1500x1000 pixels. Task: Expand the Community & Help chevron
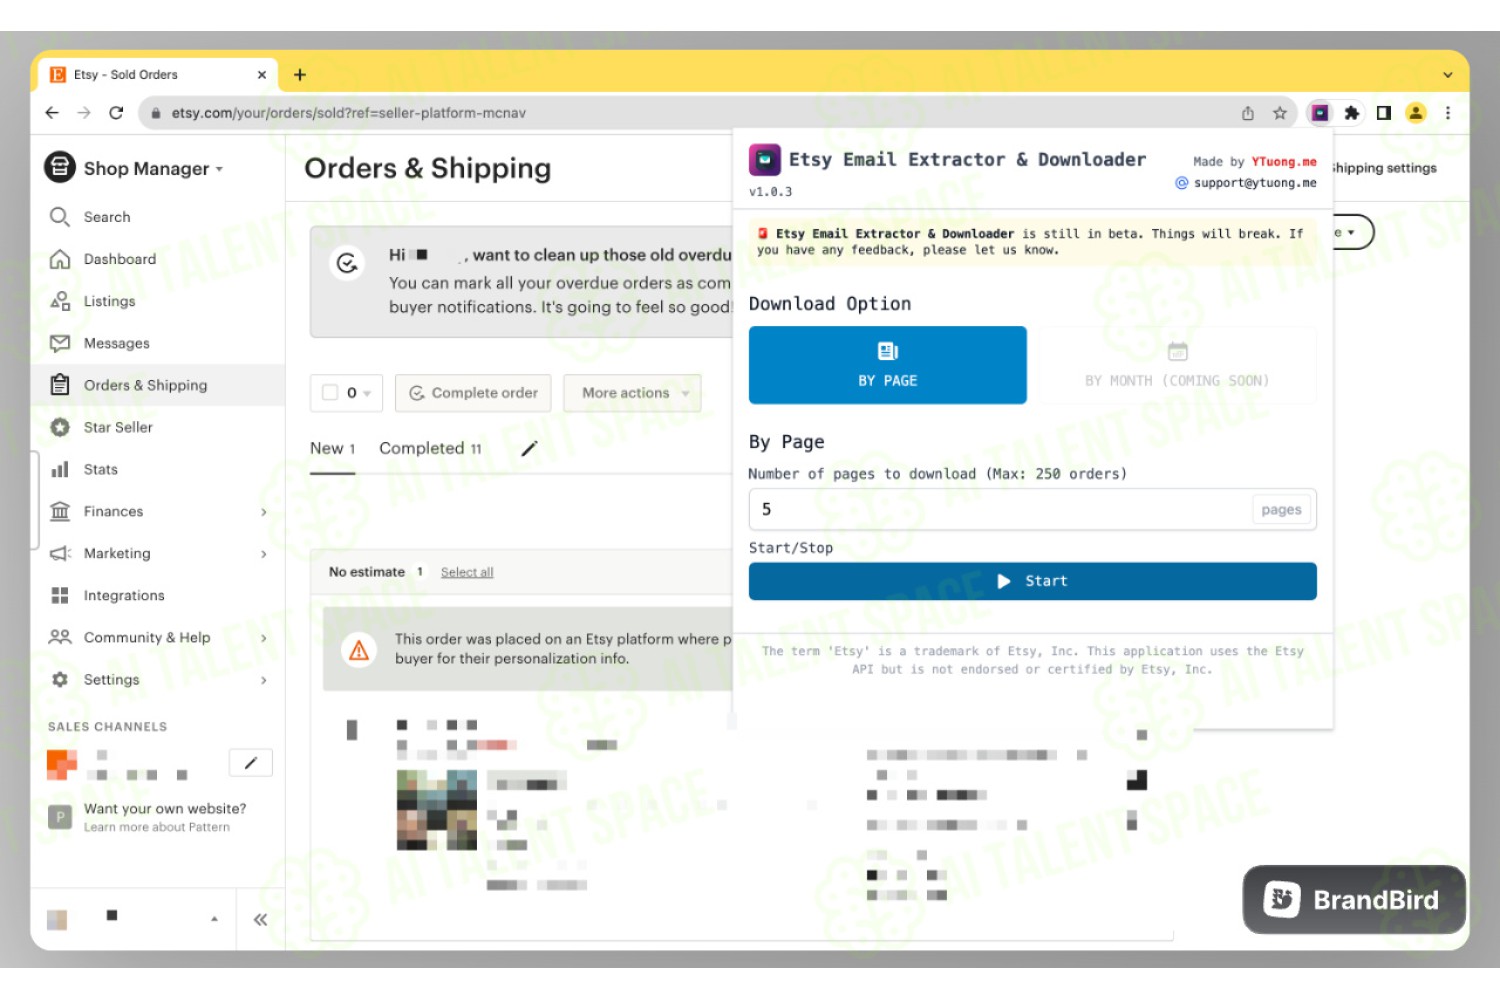tap(264, 638)
